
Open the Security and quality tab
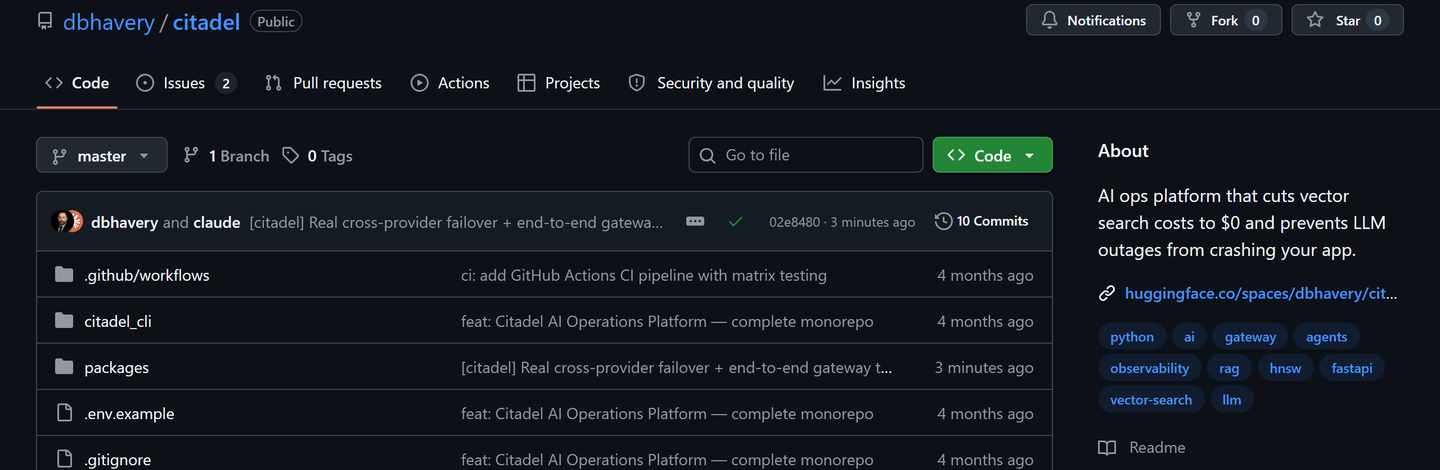coord(711,83)
